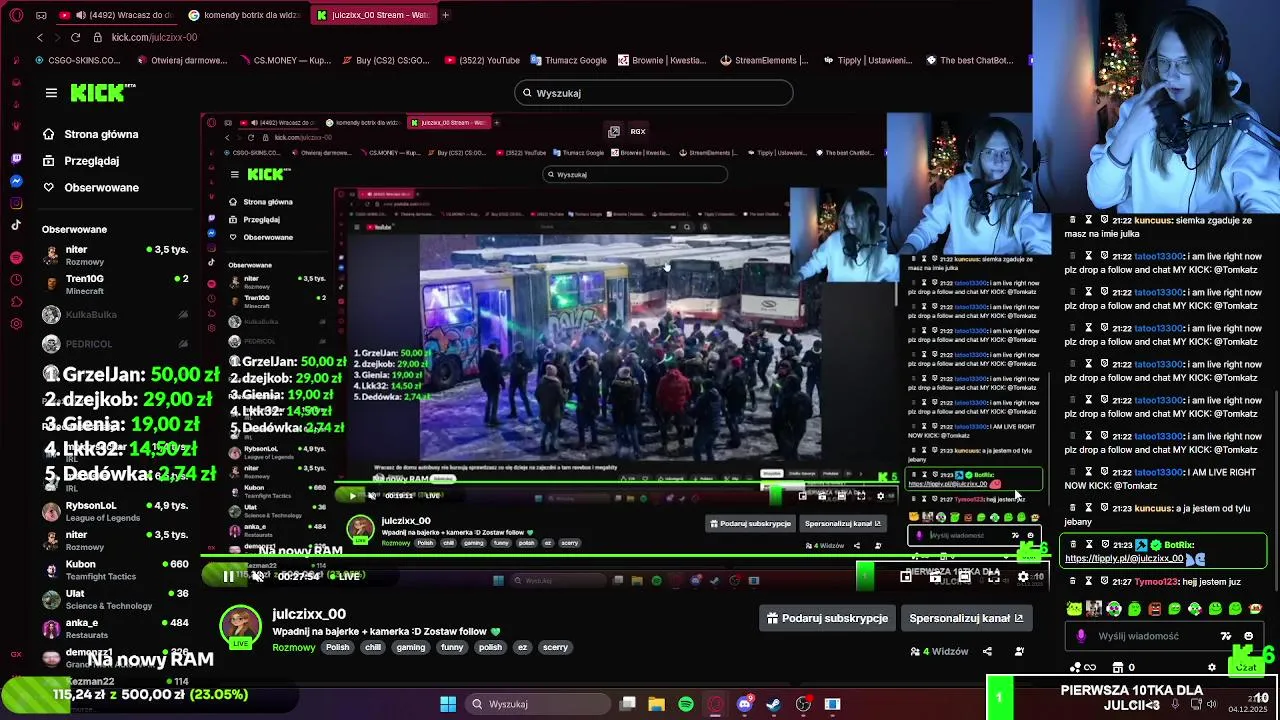Open BotRix tipply.pl link in chat

coord(1124,558)
